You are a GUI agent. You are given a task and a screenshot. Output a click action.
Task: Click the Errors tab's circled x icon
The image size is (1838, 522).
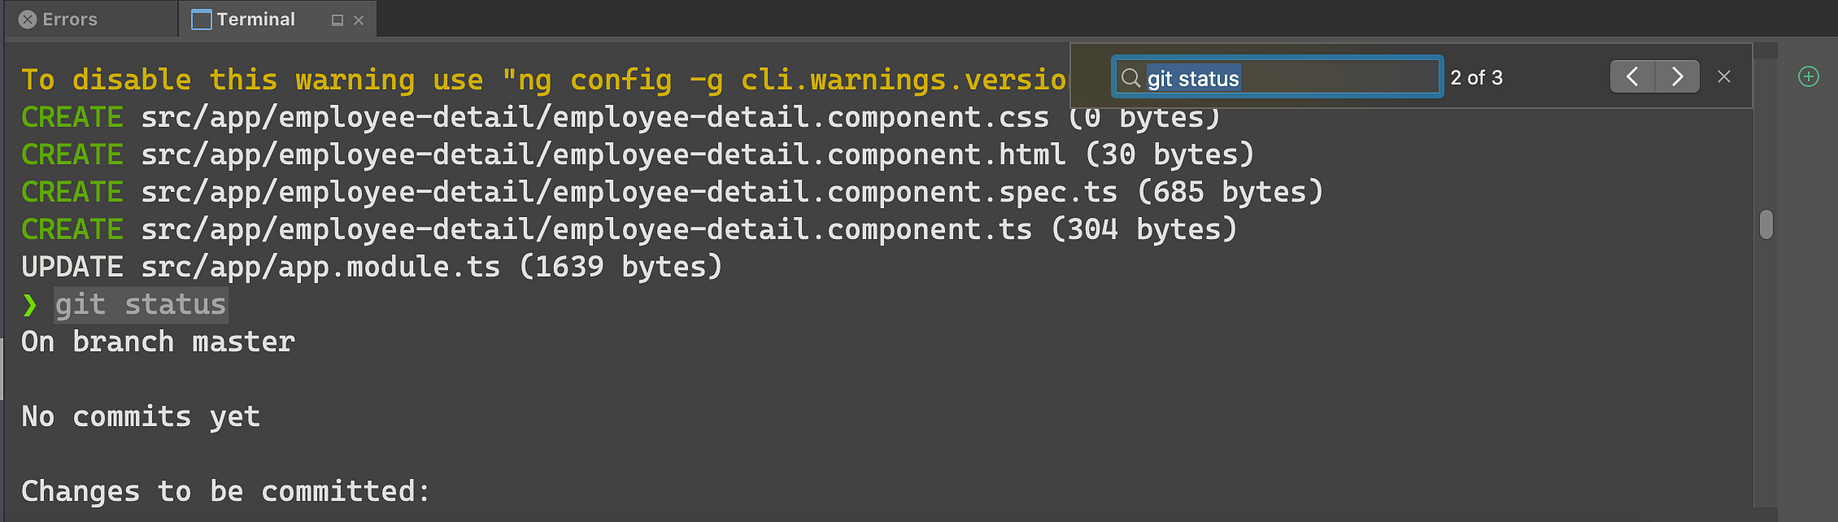point(28,19)
